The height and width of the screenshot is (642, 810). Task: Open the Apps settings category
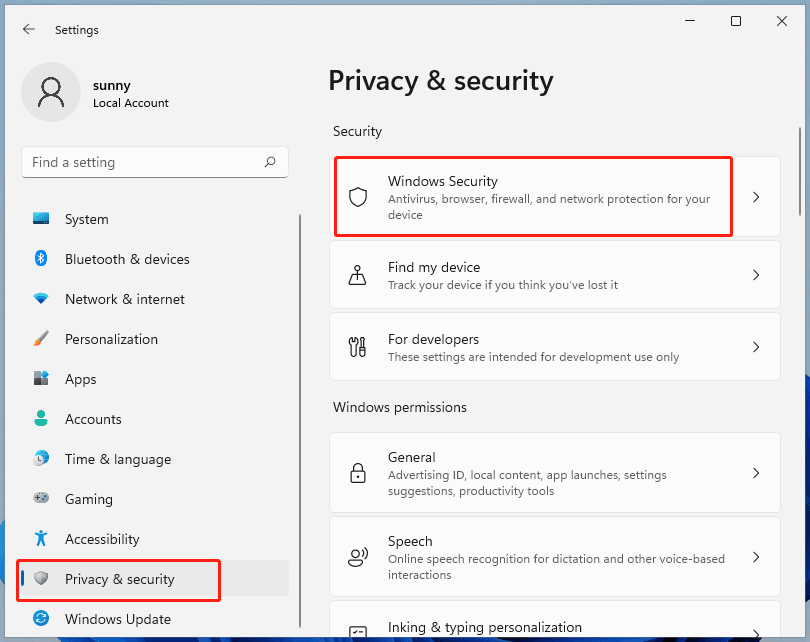81,379
